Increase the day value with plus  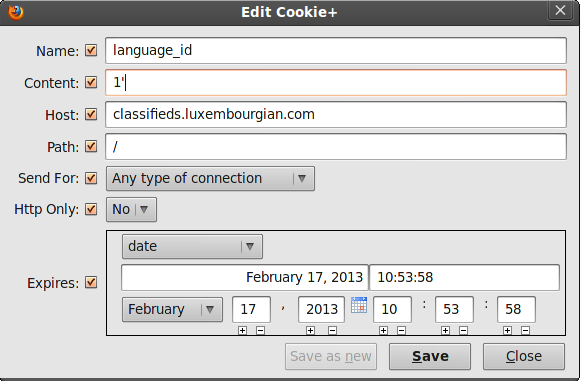pos(242,330)
